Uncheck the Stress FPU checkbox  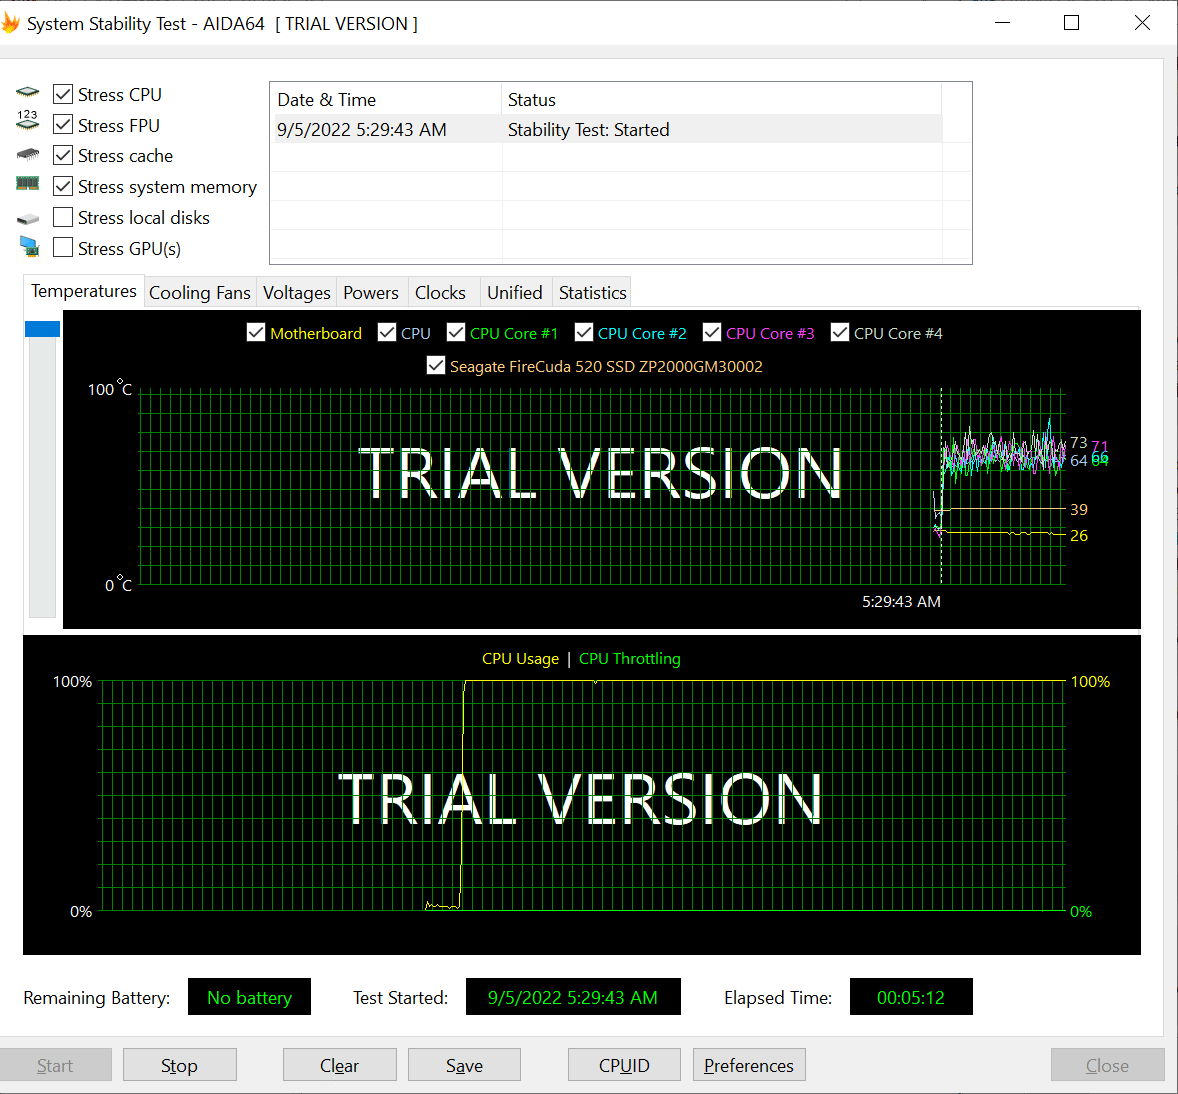point(63,125)
